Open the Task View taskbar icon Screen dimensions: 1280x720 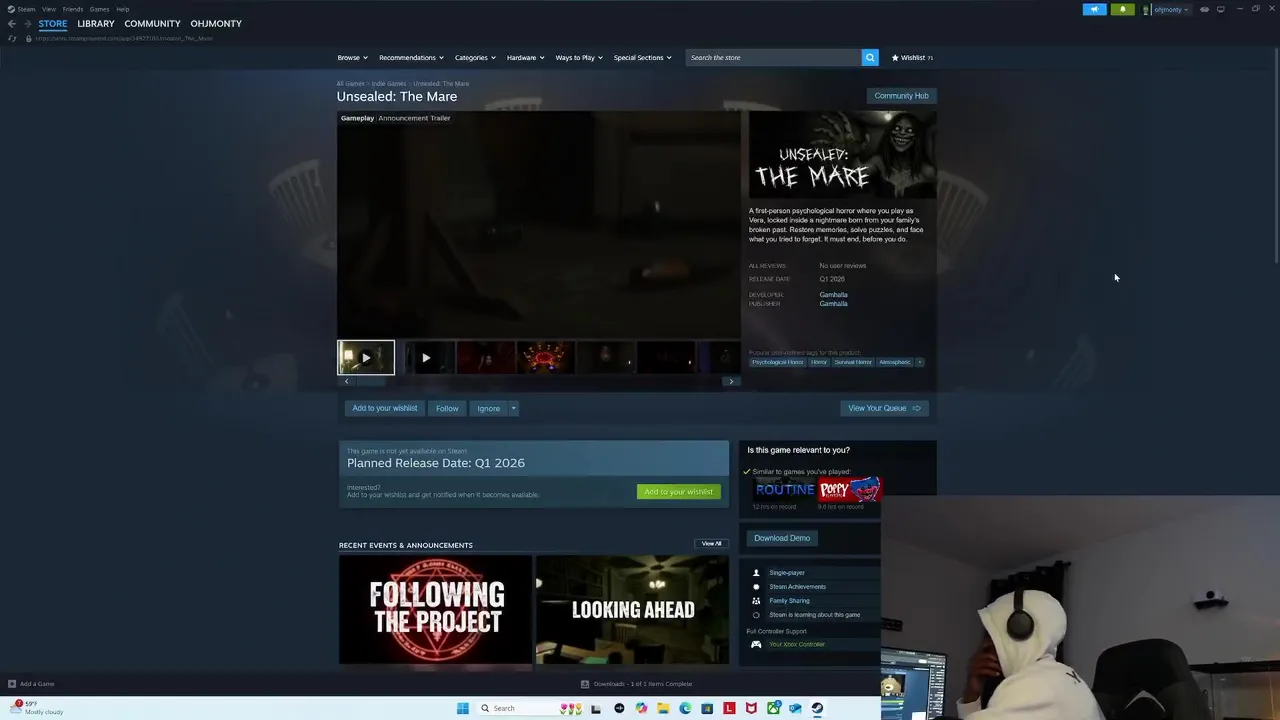tap(595, 708)
